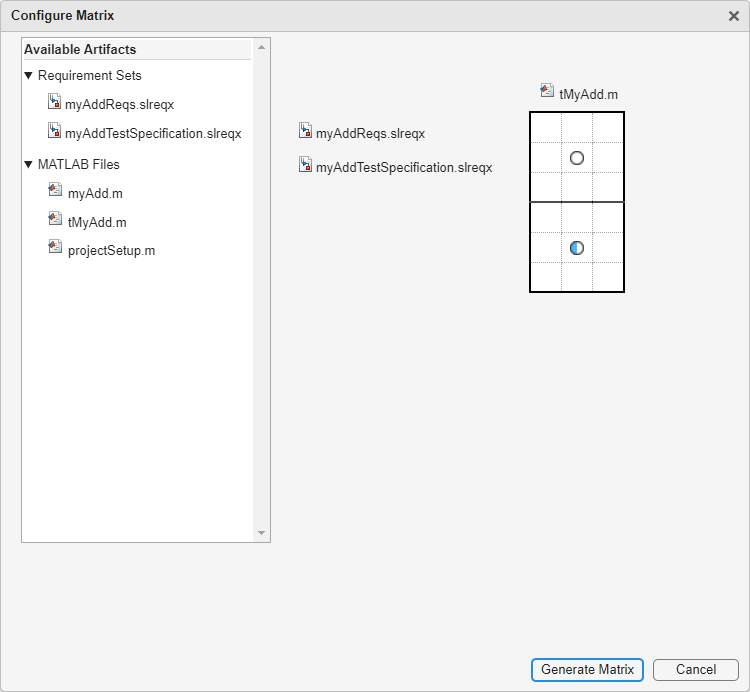Collapse the Requirement Sets tree node
The image size is (750, 692).
pyautogui.click(x=28, y=76)
